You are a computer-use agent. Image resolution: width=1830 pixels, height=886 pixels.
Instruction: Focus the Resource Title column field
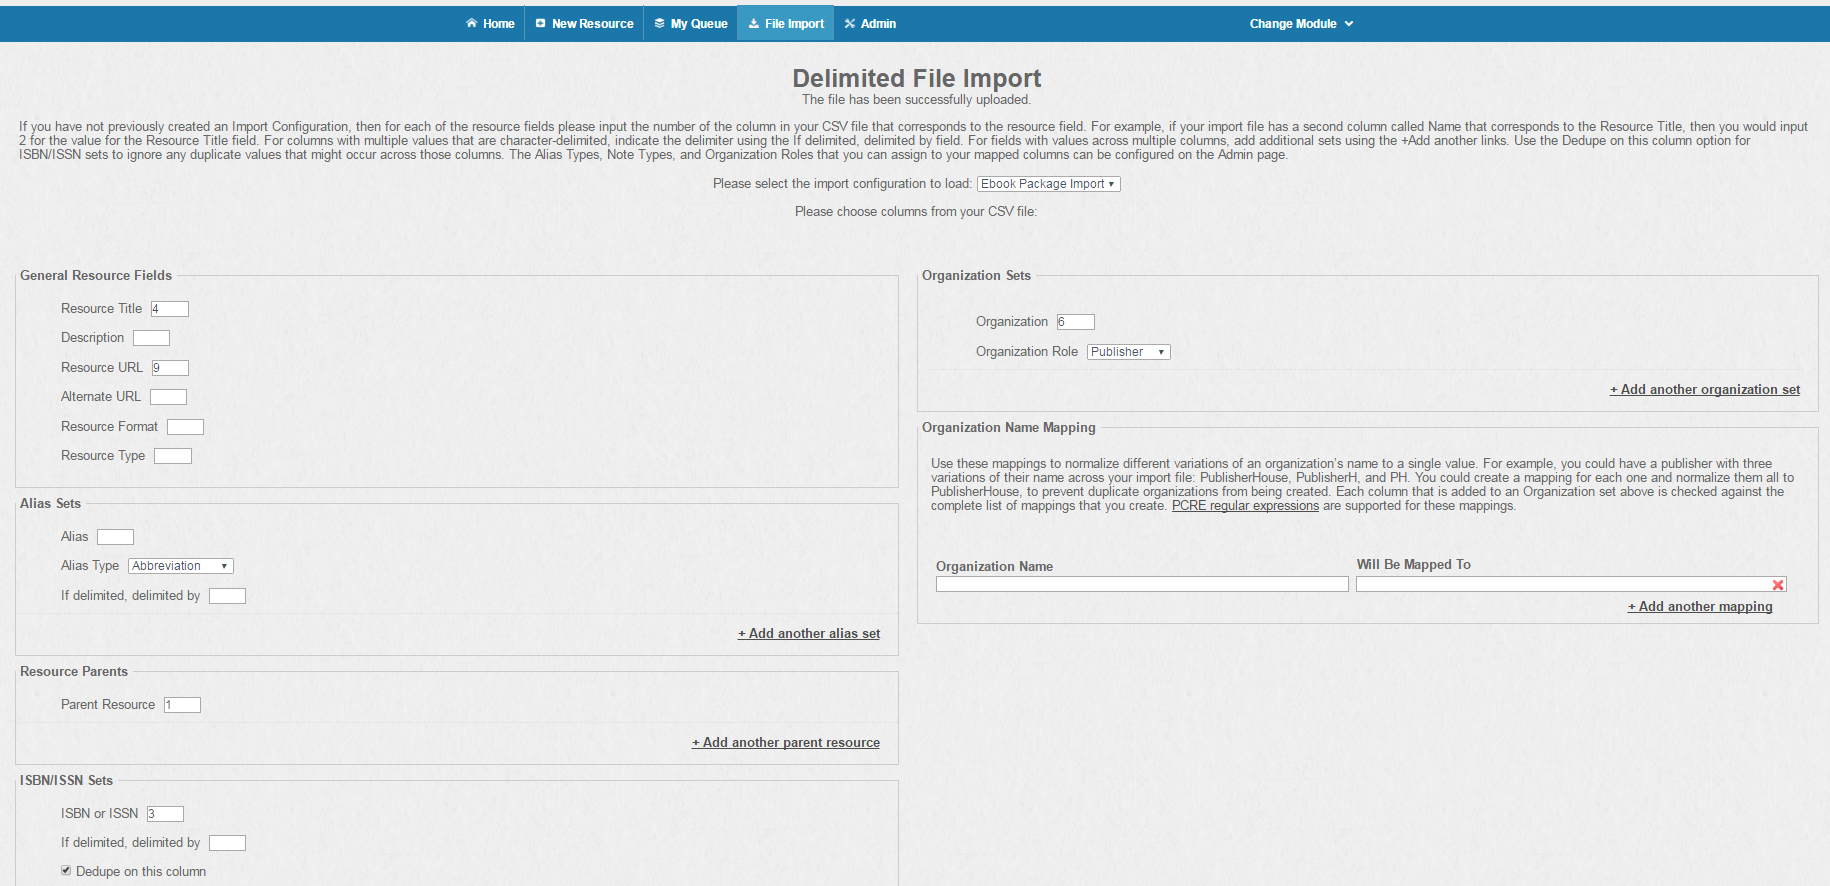click(170, 309)
